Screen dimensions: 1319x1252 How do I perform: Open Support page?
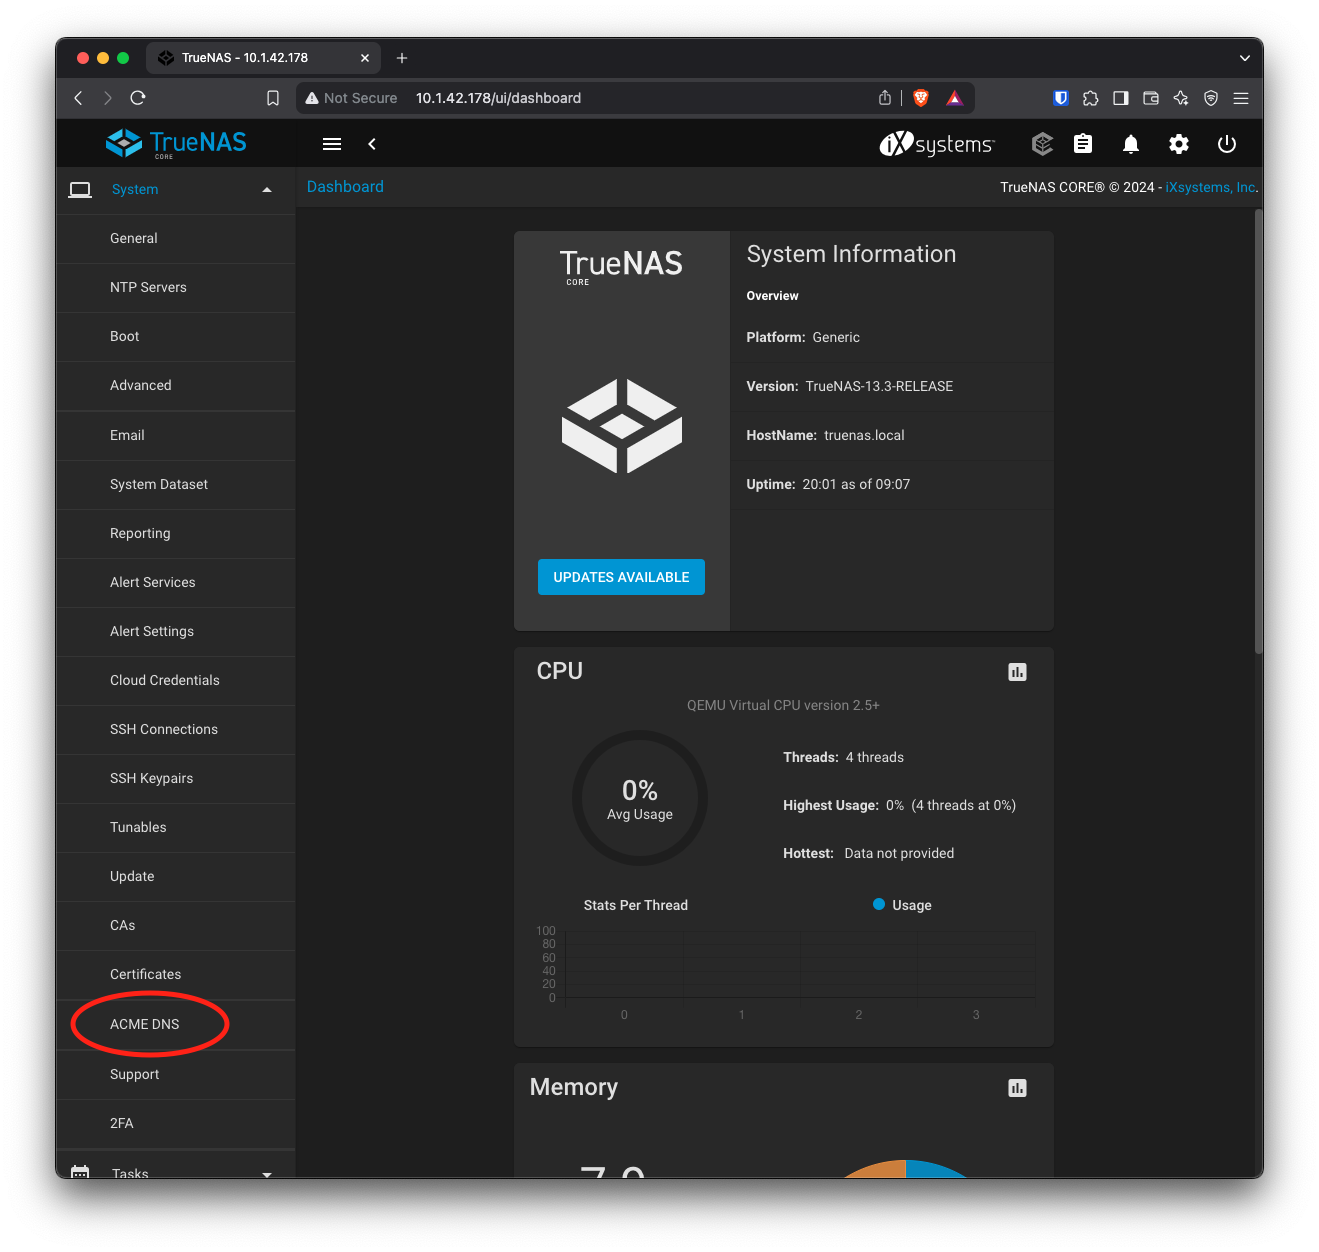(176, 1075)
